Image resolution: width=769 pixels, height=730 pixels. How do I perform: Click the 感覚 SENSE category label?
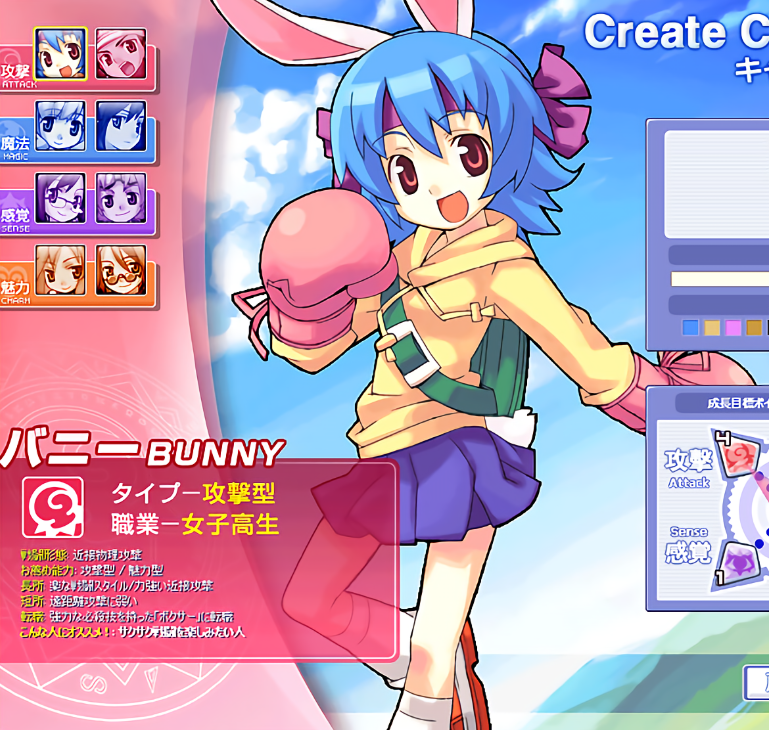click(16, 220)
